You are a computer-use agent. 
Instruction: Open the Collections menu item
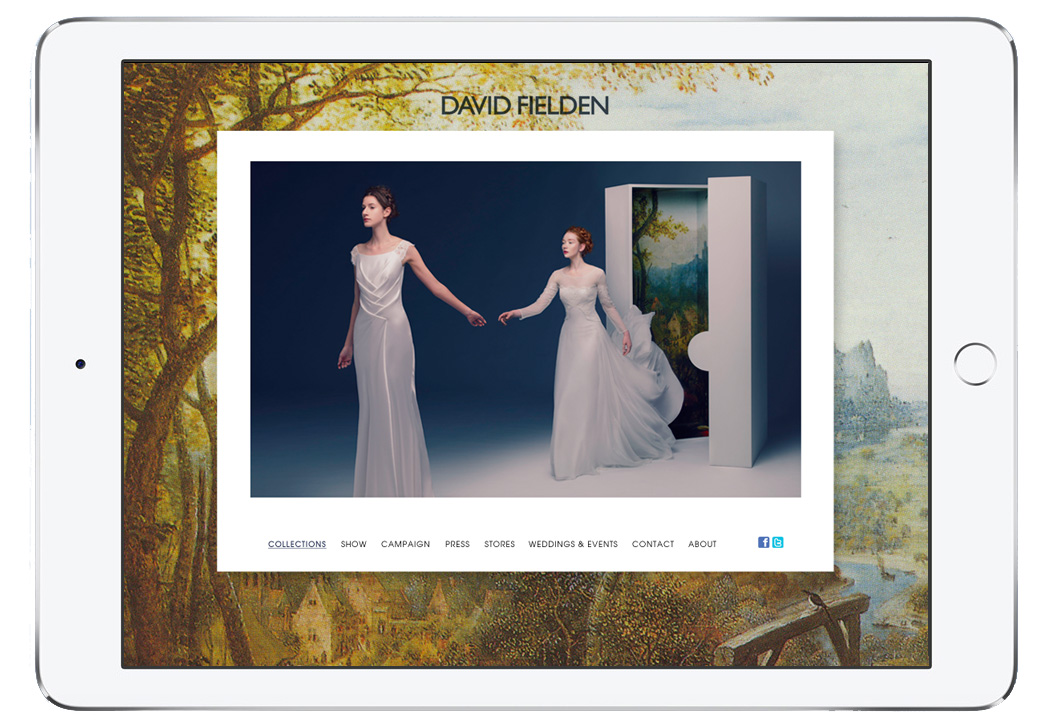[x=297, y=544]
